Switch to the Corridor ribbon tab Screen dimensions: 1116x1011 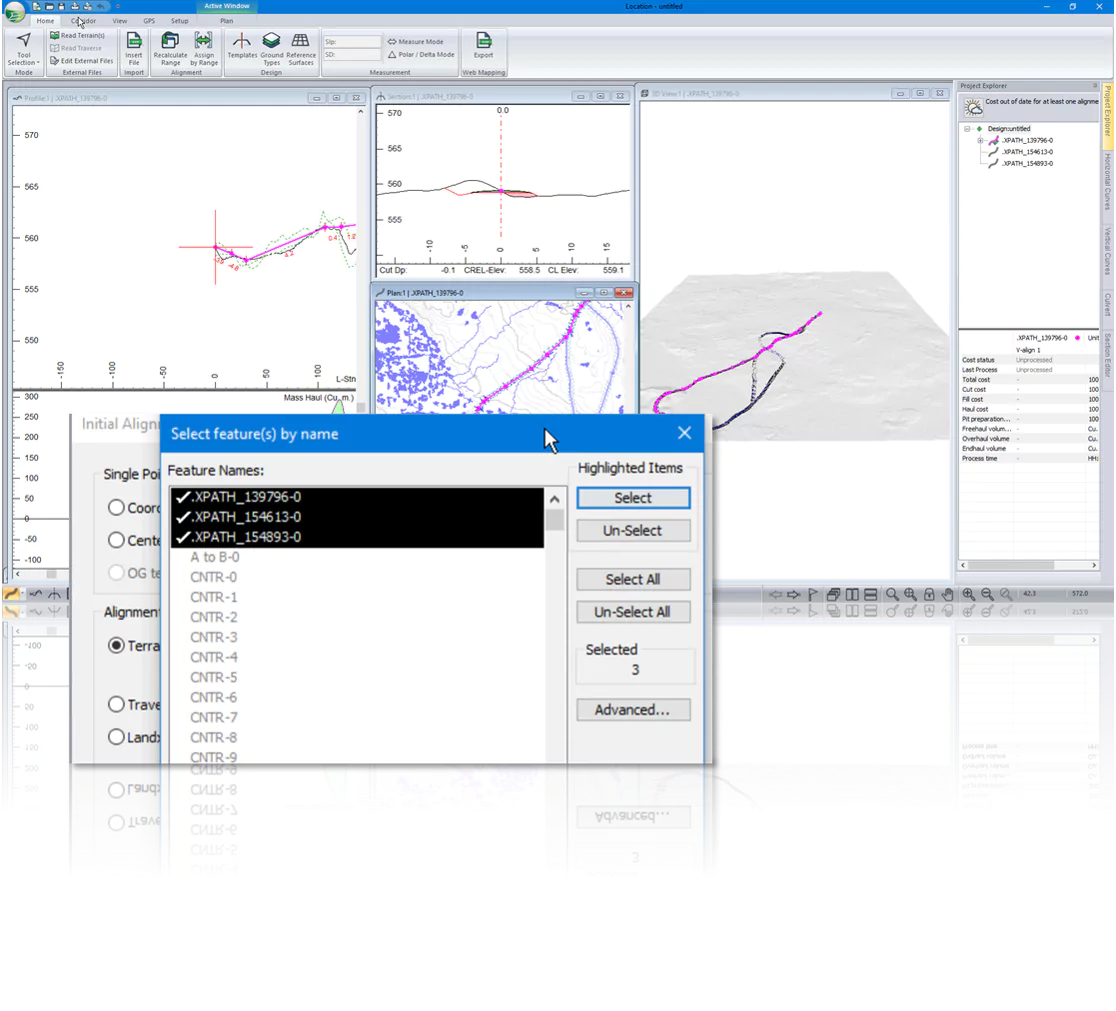(83, 21)
